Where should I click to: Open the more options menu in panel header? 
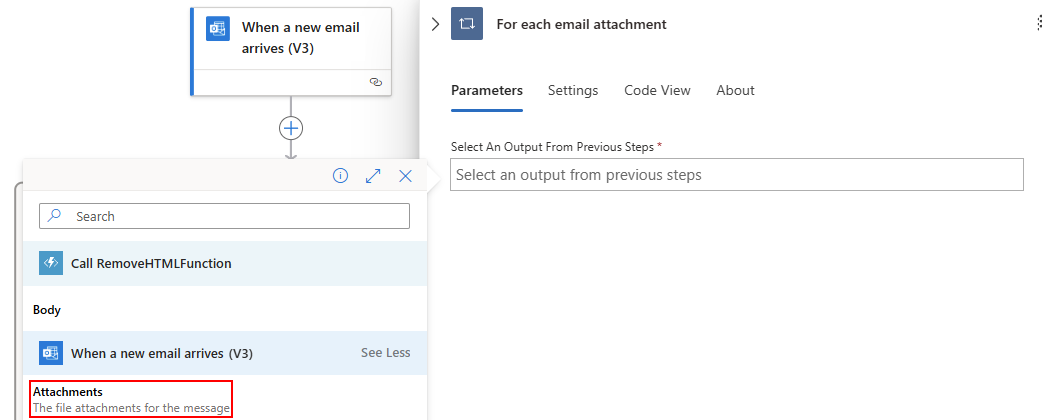click(1040, 24)
